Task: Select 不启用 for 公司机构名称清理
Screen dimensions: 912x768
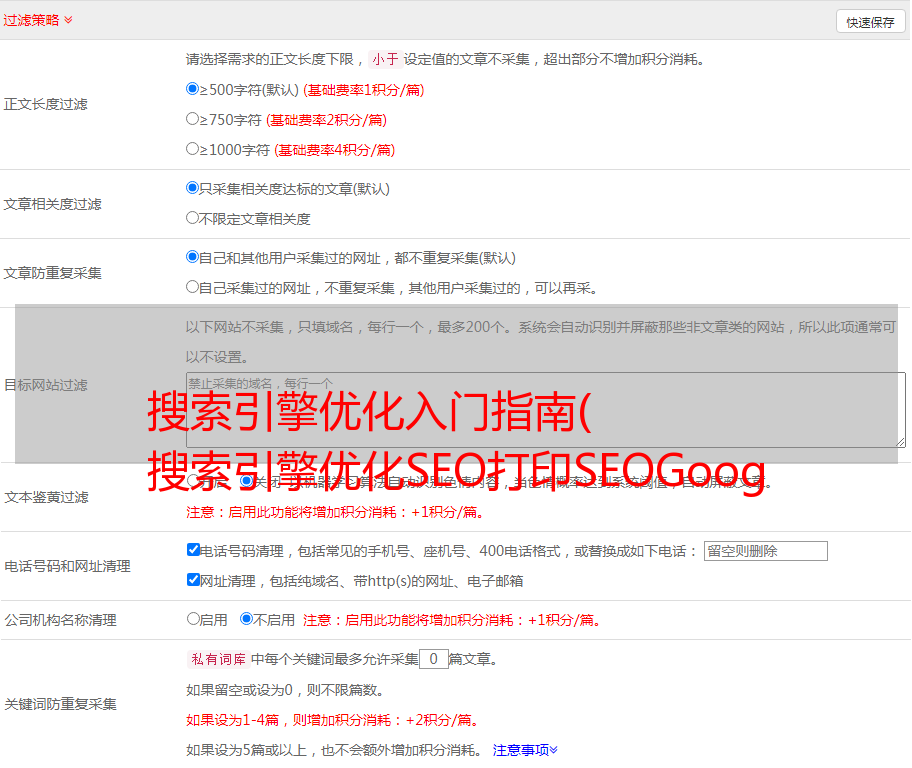Action: pos(247,618)
